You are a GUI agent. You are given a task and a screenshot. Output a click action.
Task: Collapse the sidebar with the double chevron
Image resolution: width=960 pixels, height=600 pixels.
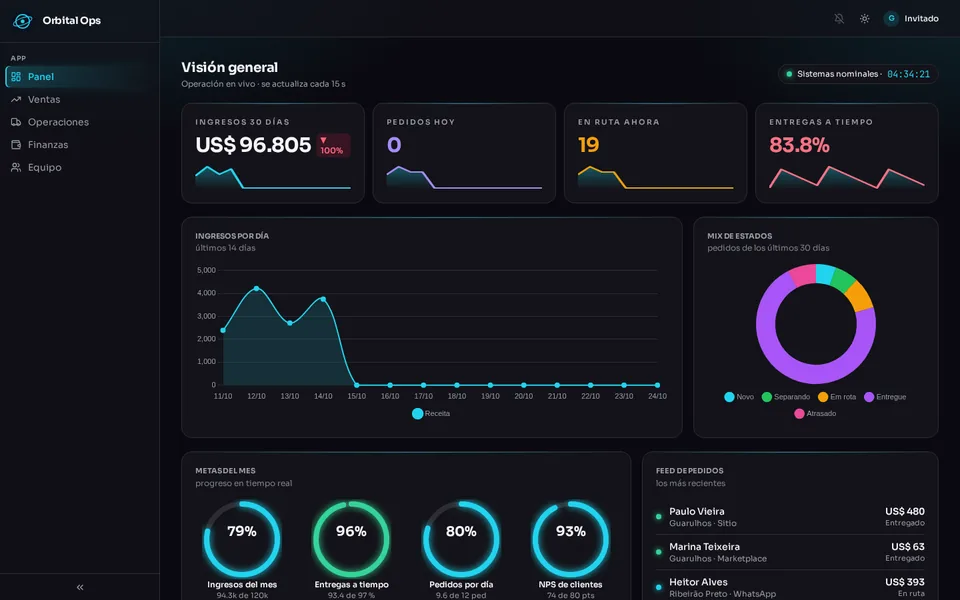point(80,587)
